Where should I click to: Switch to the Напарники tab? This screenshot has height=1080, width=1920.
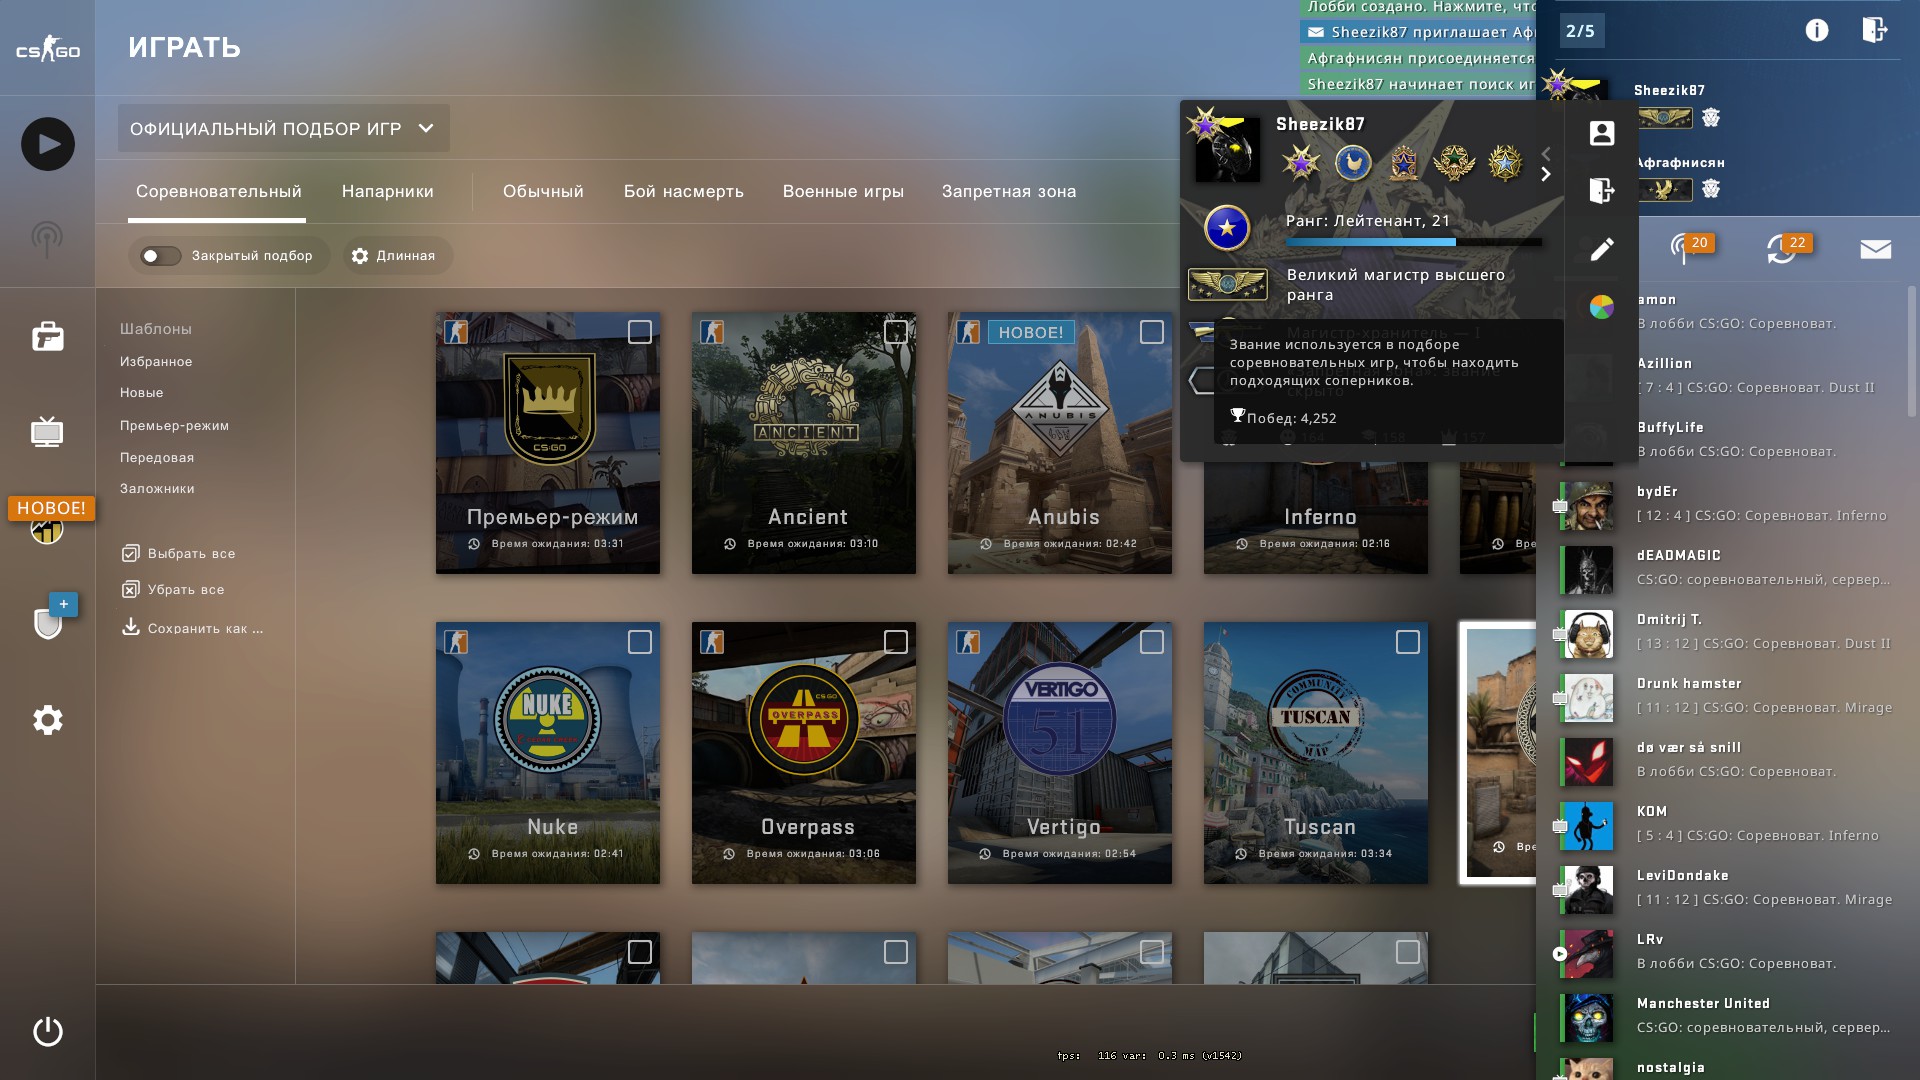click(x=387, y=191)
